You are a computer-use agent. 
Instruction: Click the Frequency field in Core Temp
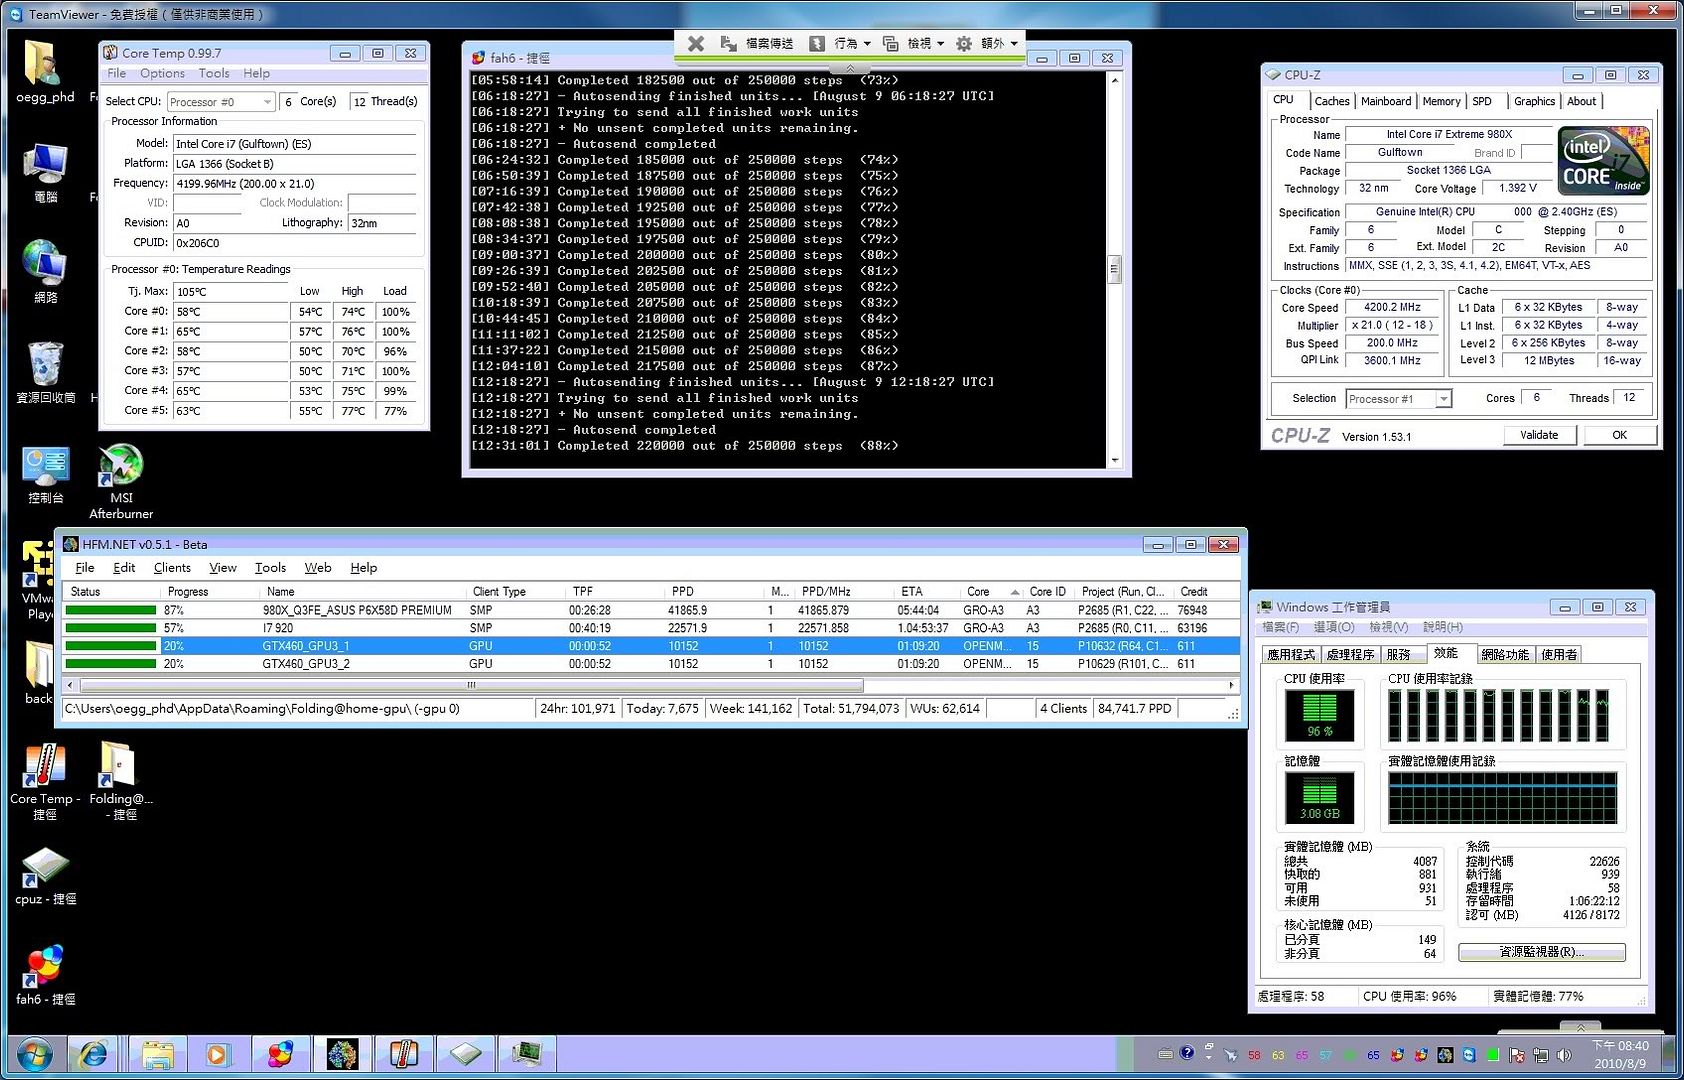295,184
